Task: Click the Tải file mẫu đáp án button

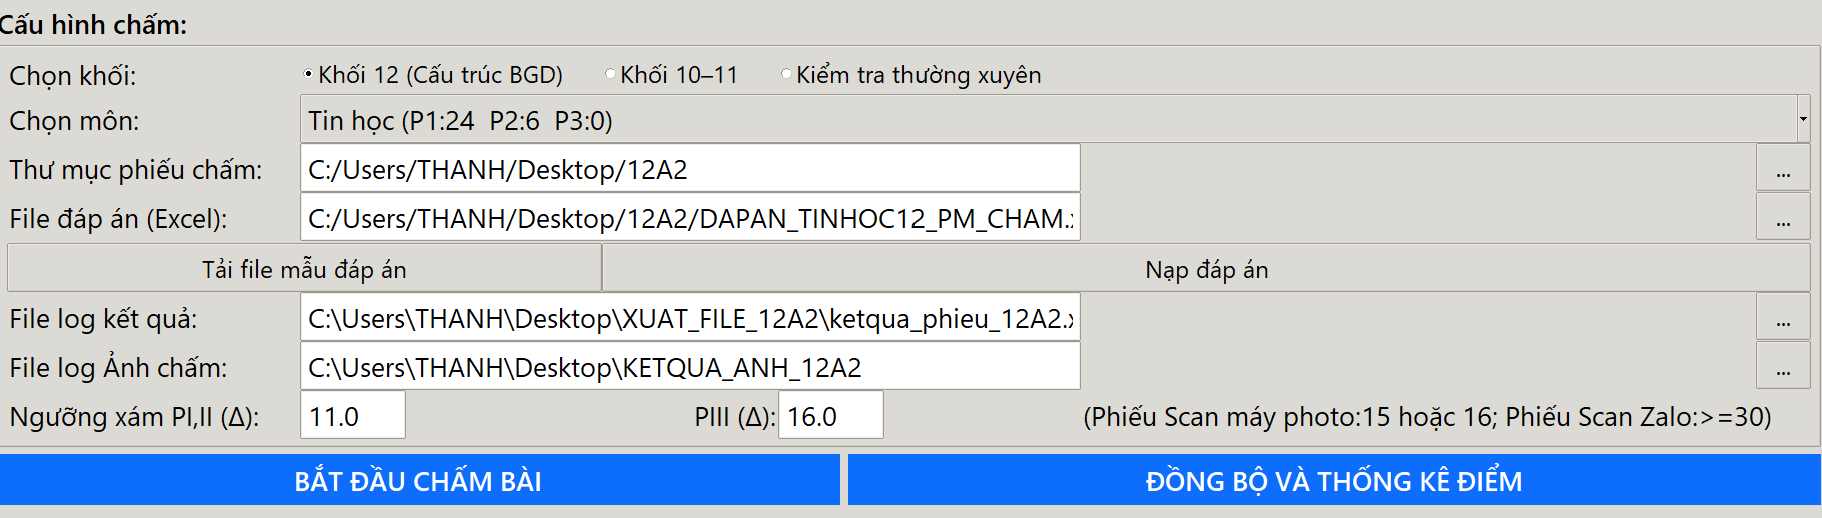Action: (304, 269)
